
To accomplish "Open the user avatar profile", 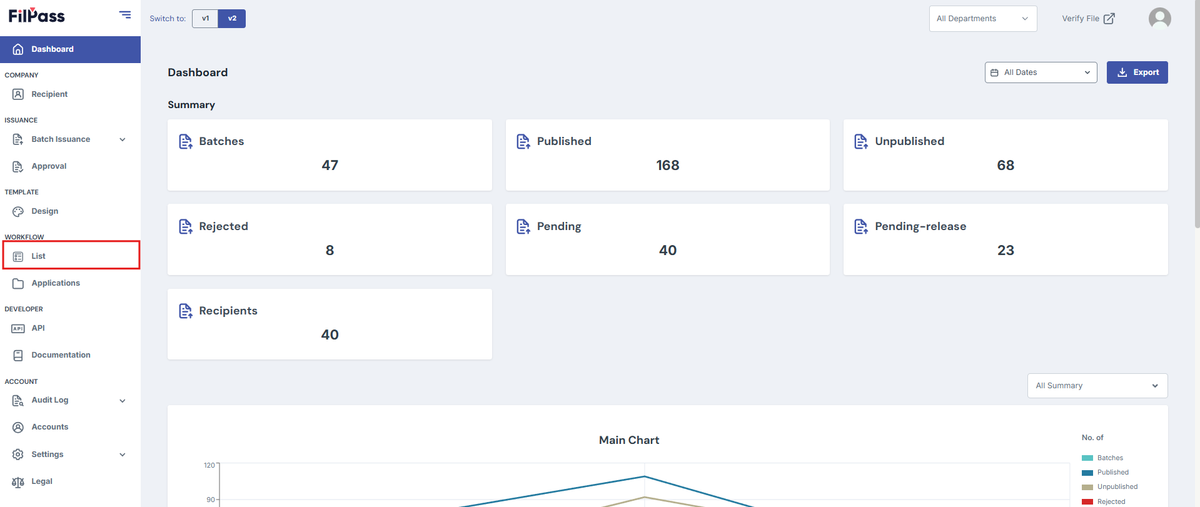I will [1160, 18].
